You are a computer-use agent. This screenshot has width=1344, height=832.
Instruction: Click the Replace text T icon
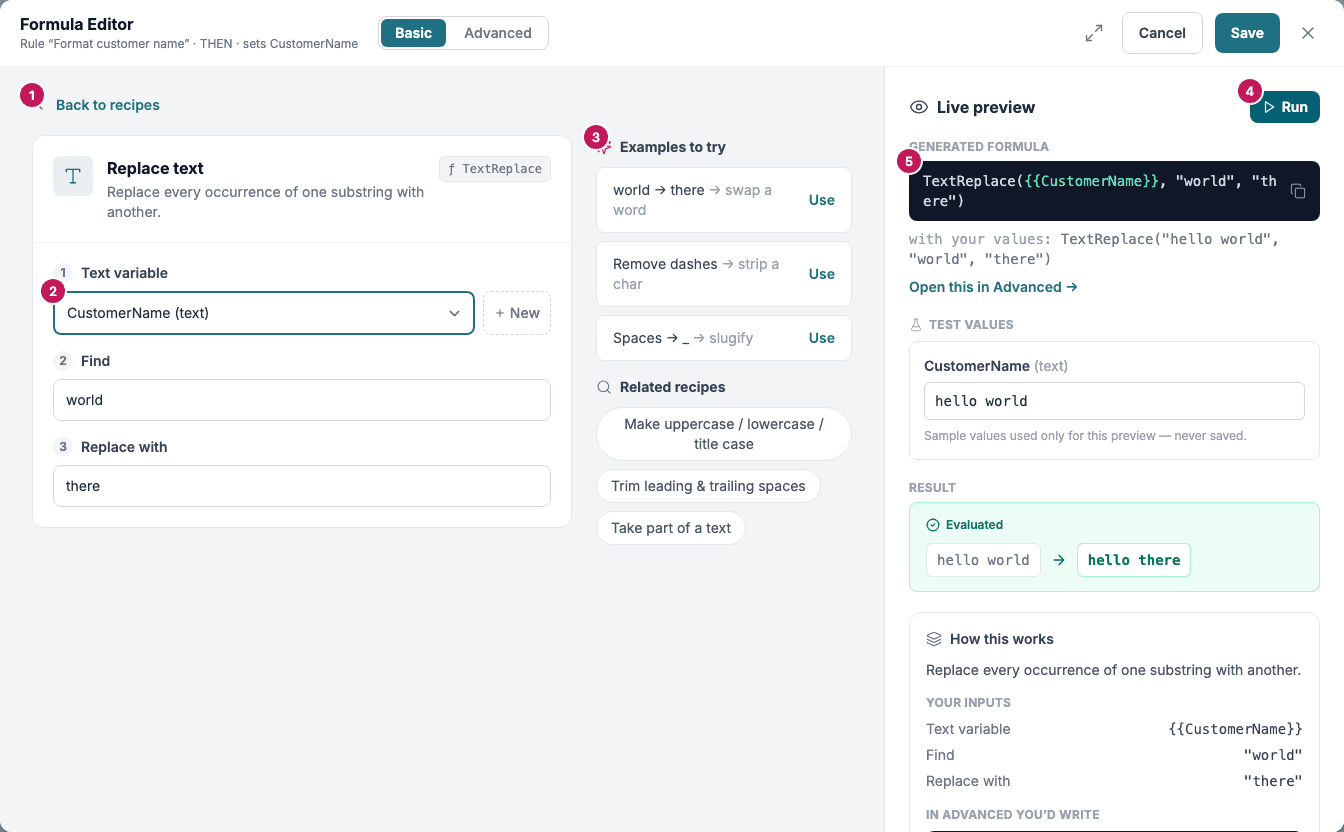click(x=73, y=176)
